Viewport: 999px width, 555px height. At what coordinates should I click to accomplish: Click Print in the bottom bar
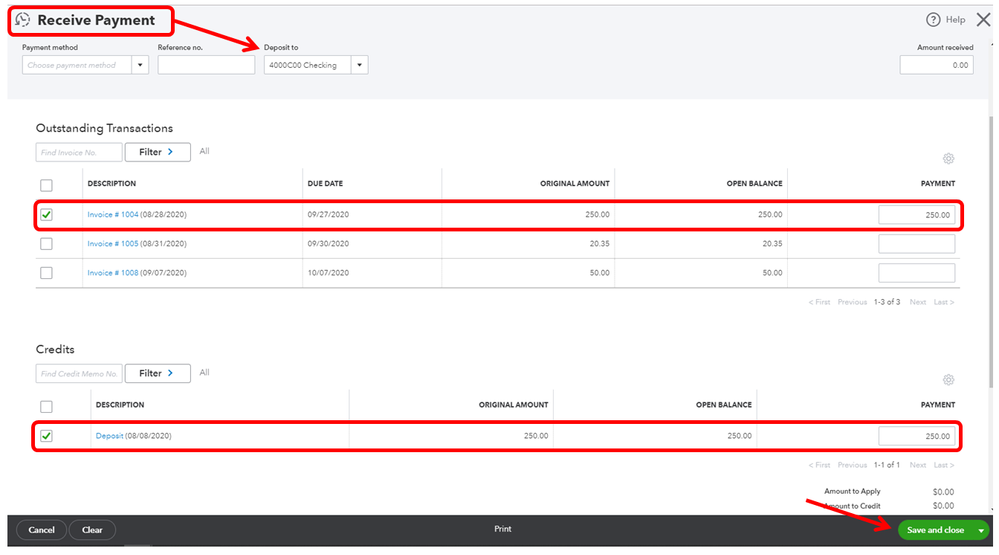tap(503, 529)
